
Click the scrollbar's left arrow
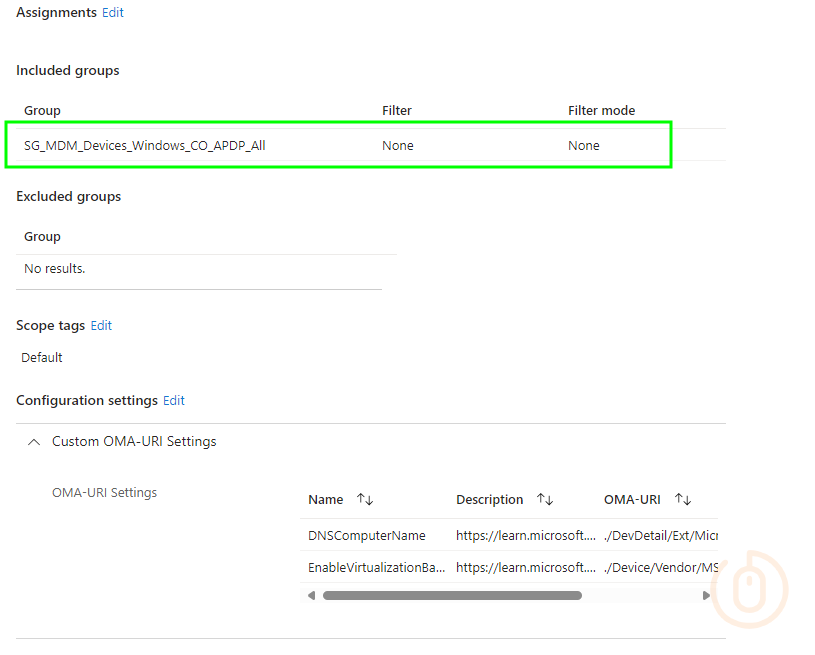pos(311,595)
